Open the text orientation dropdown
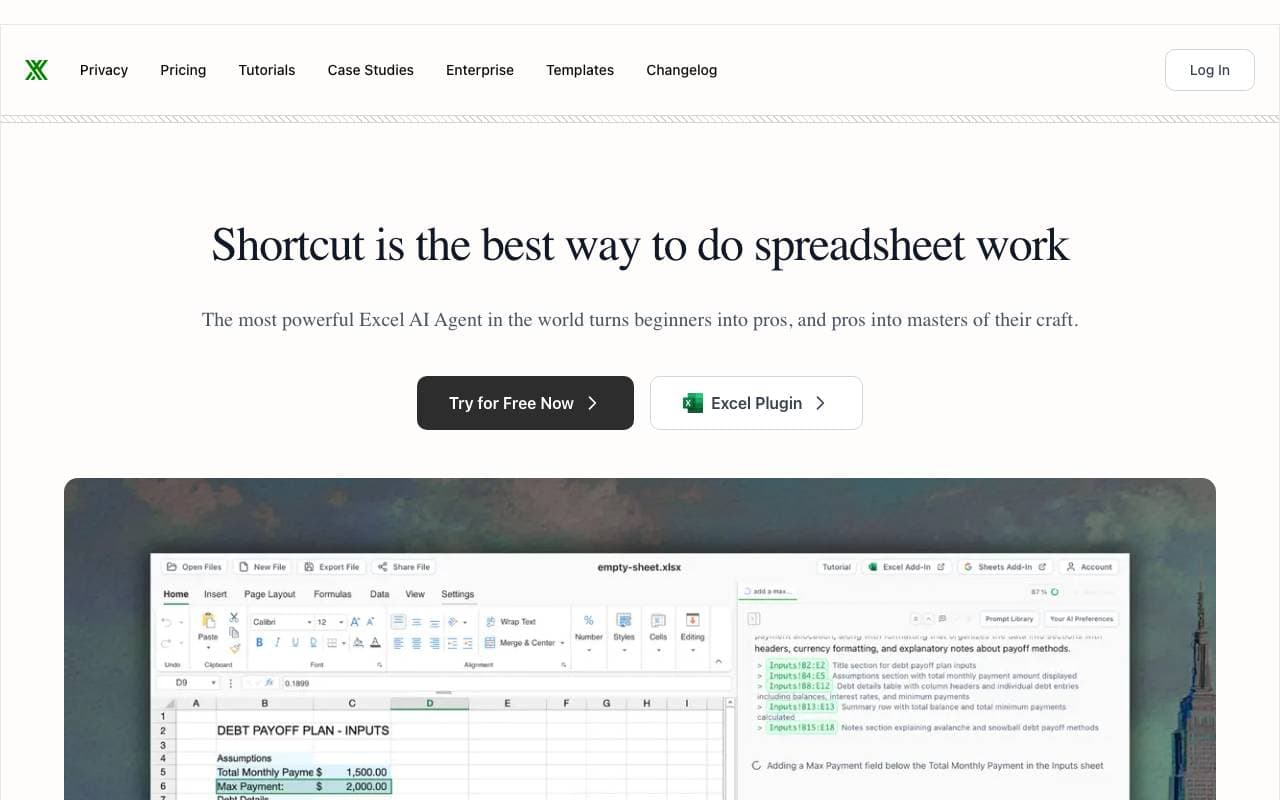The image size is (1280, 800). (x=457, y=622)
